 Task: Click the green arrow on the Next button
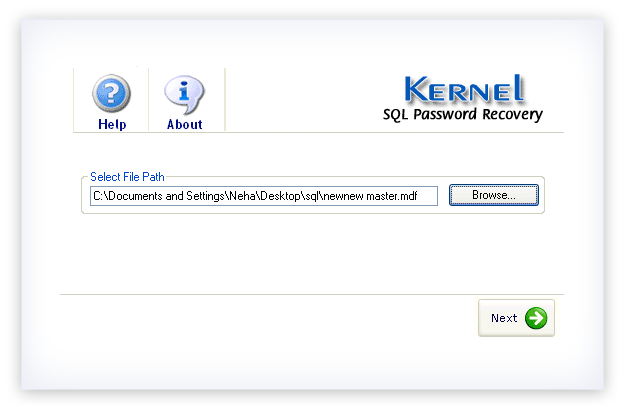point(536,318)
